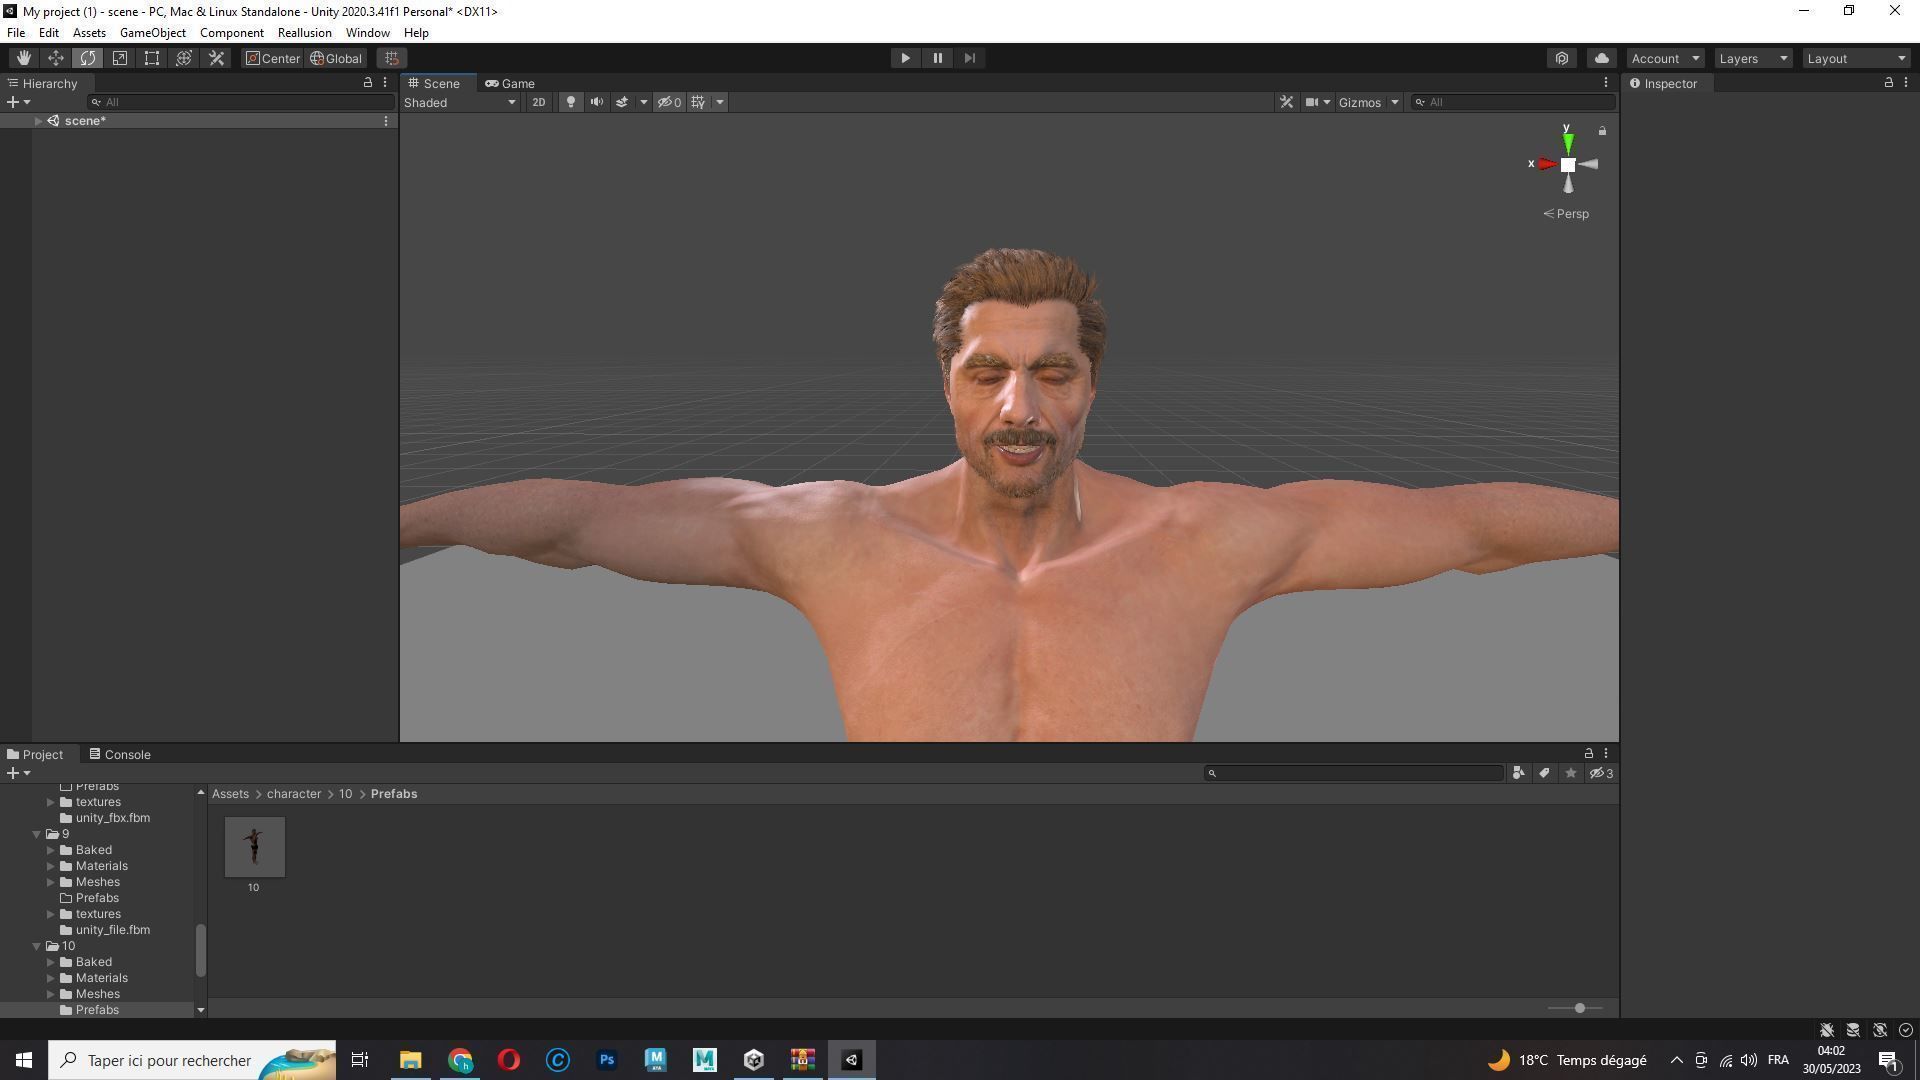Click search by label icon in Project
The height and width of the screenshot is (1080, 1920).
pos(1544,773)
